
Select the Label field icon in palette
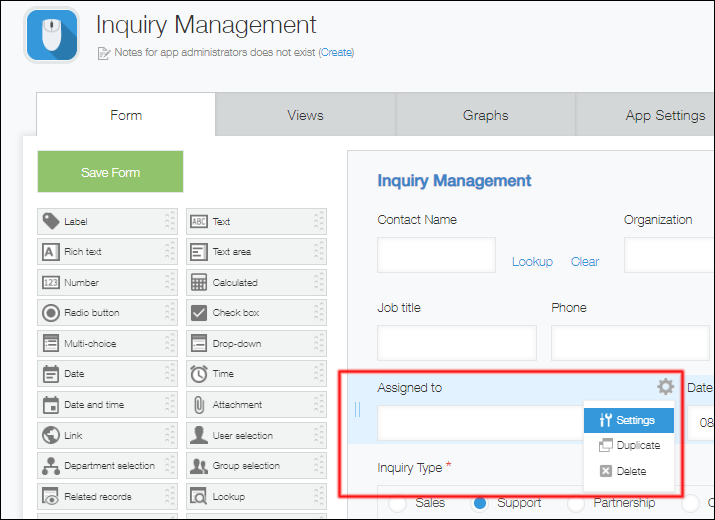click(50, 221)
